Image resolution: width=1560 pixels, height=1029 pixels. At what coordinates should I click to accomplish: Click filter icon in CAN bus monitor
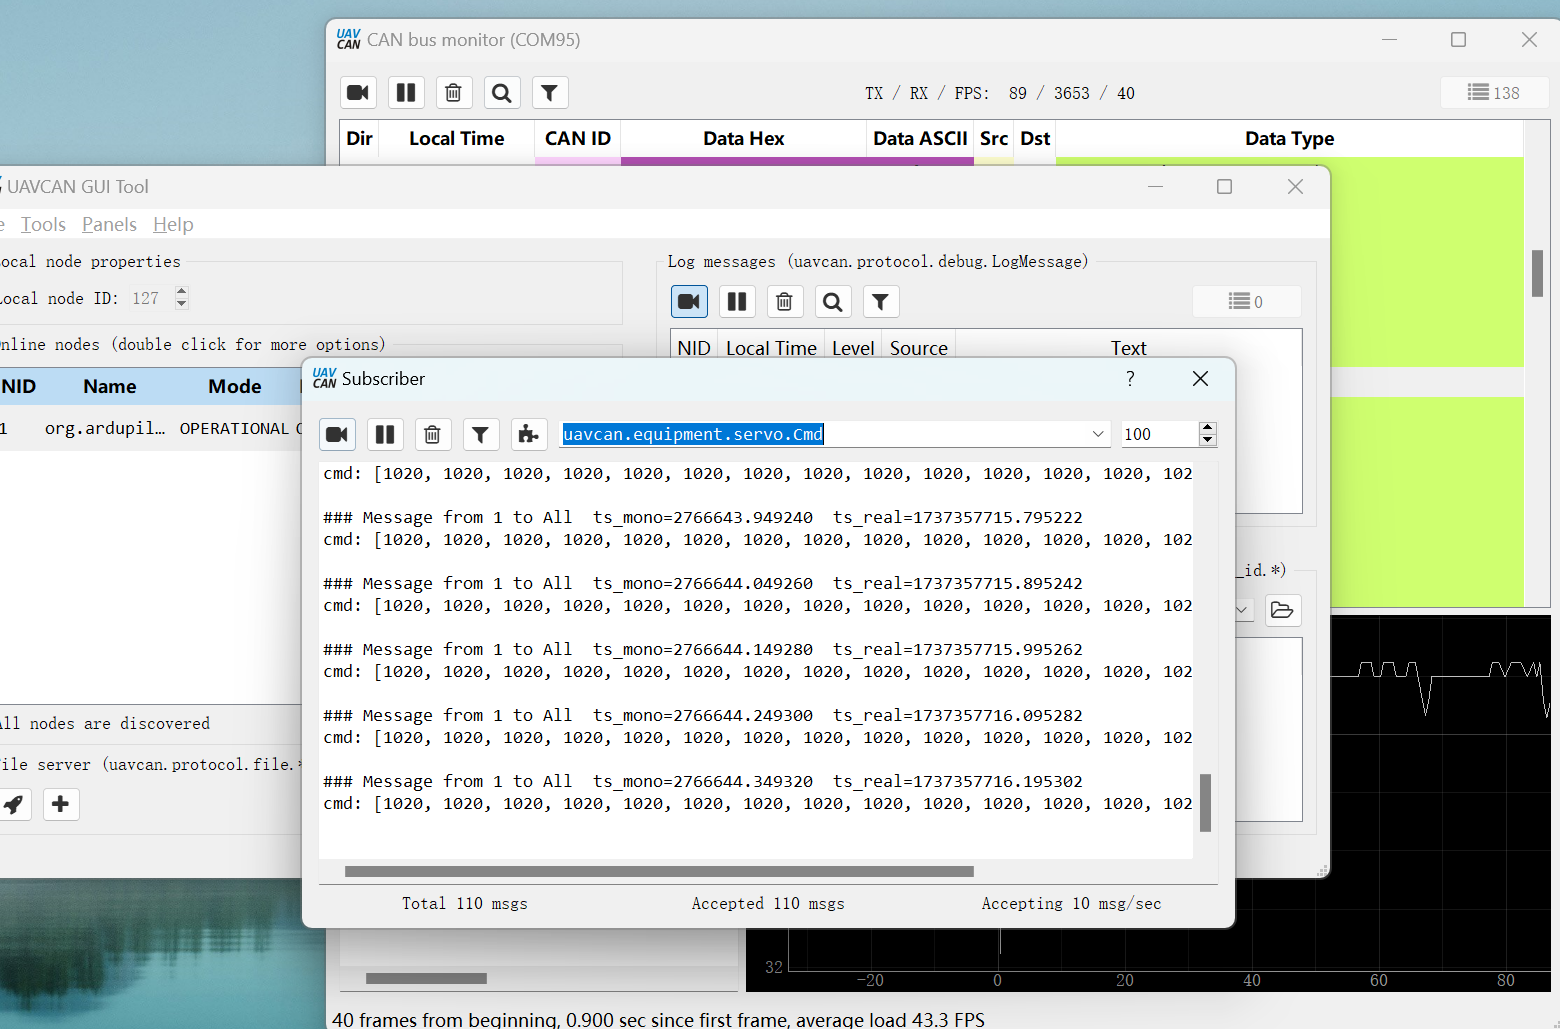click(x=549, y=93)
